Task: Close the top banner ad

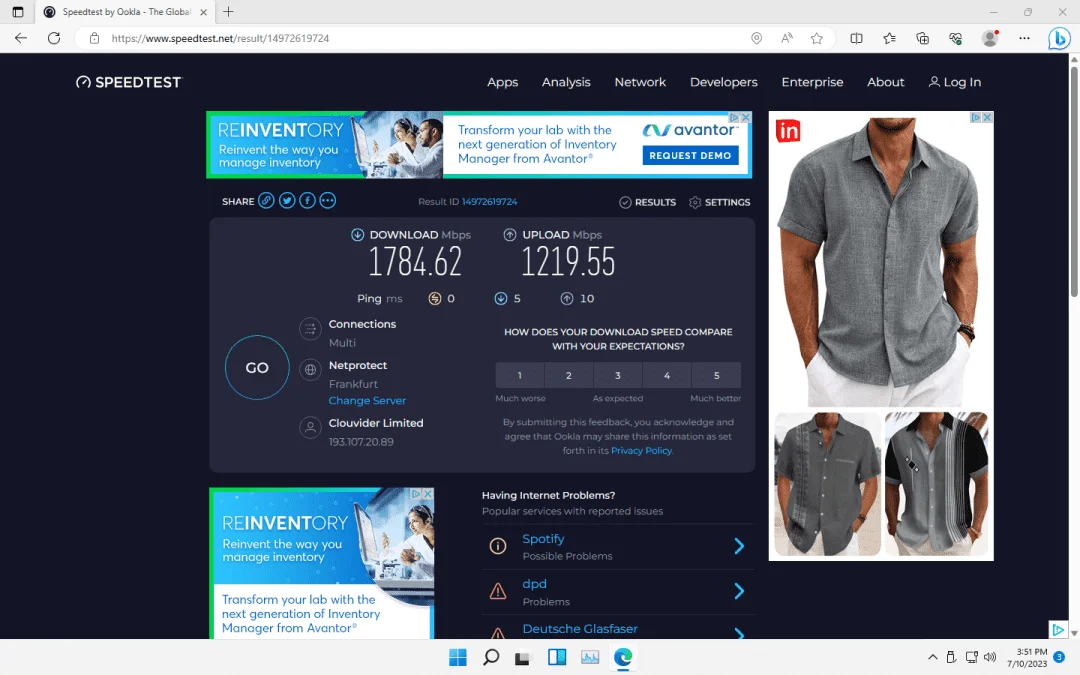Action: pyautogui.click(x=745, y=117)
